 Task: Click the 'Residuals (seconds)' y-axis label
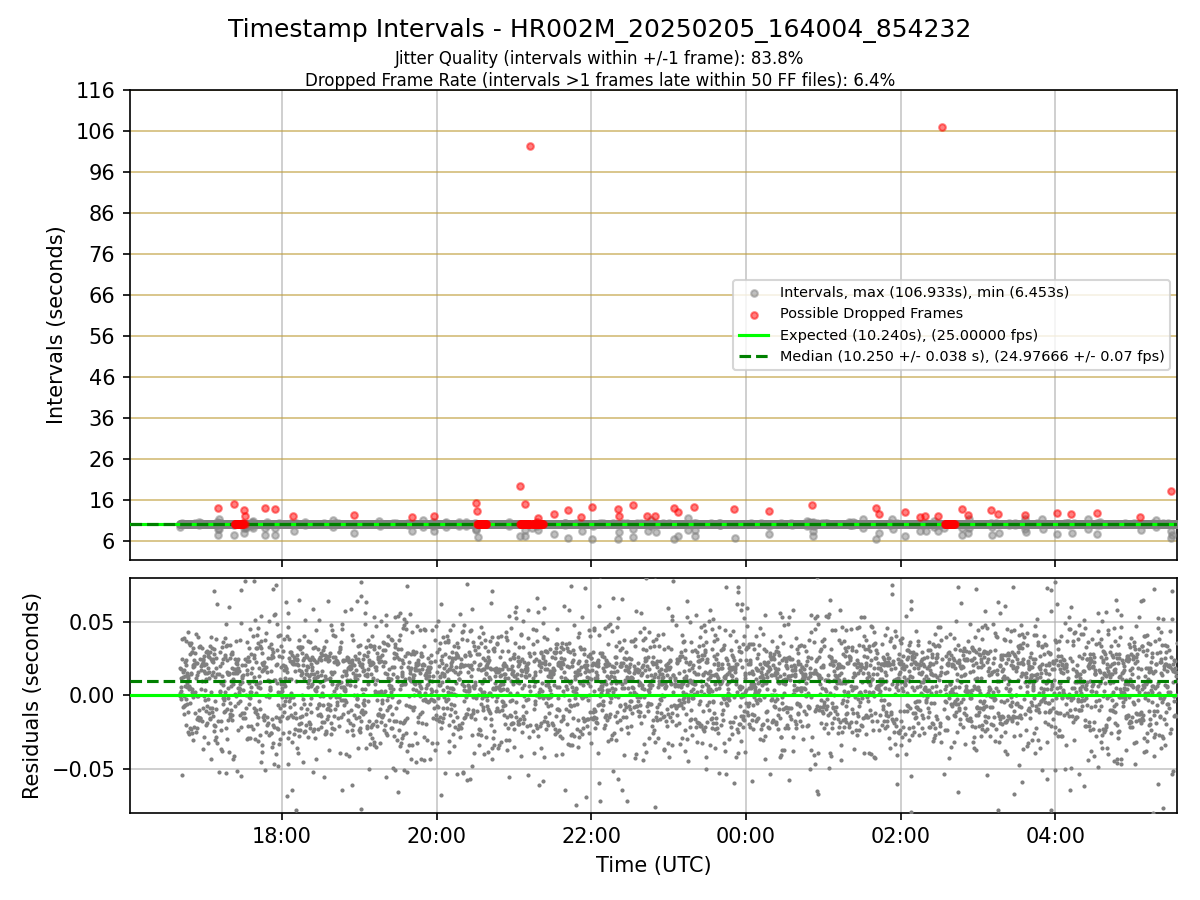point(32,696)
